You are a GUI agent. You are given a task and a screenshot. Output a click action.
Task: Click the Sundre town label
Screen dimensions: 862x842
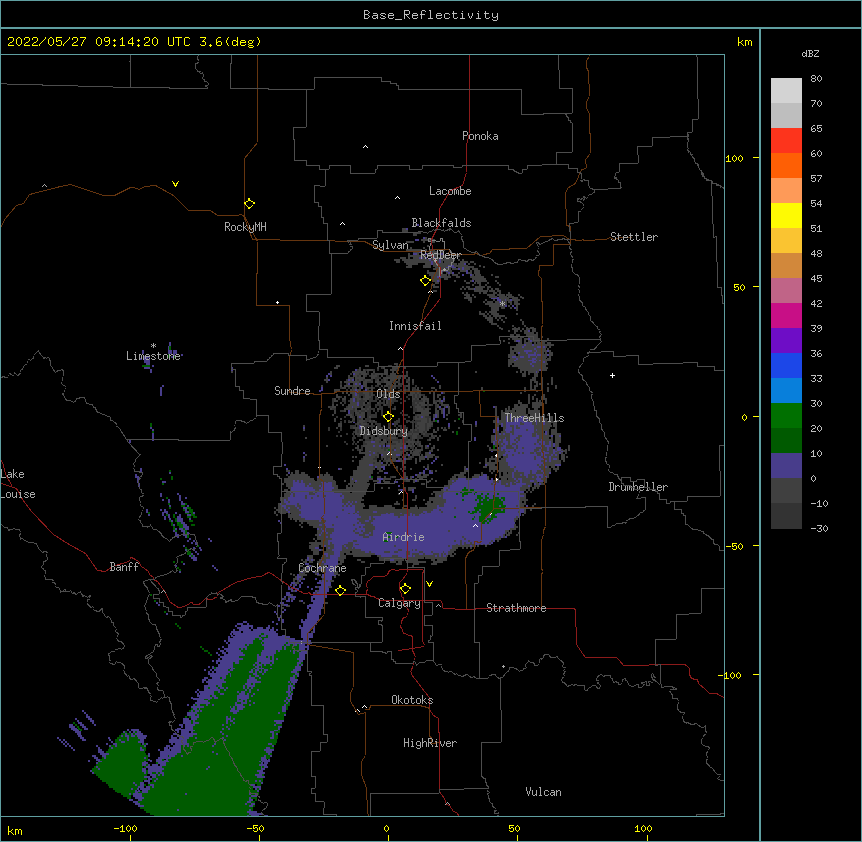click(x=292, y=391)
